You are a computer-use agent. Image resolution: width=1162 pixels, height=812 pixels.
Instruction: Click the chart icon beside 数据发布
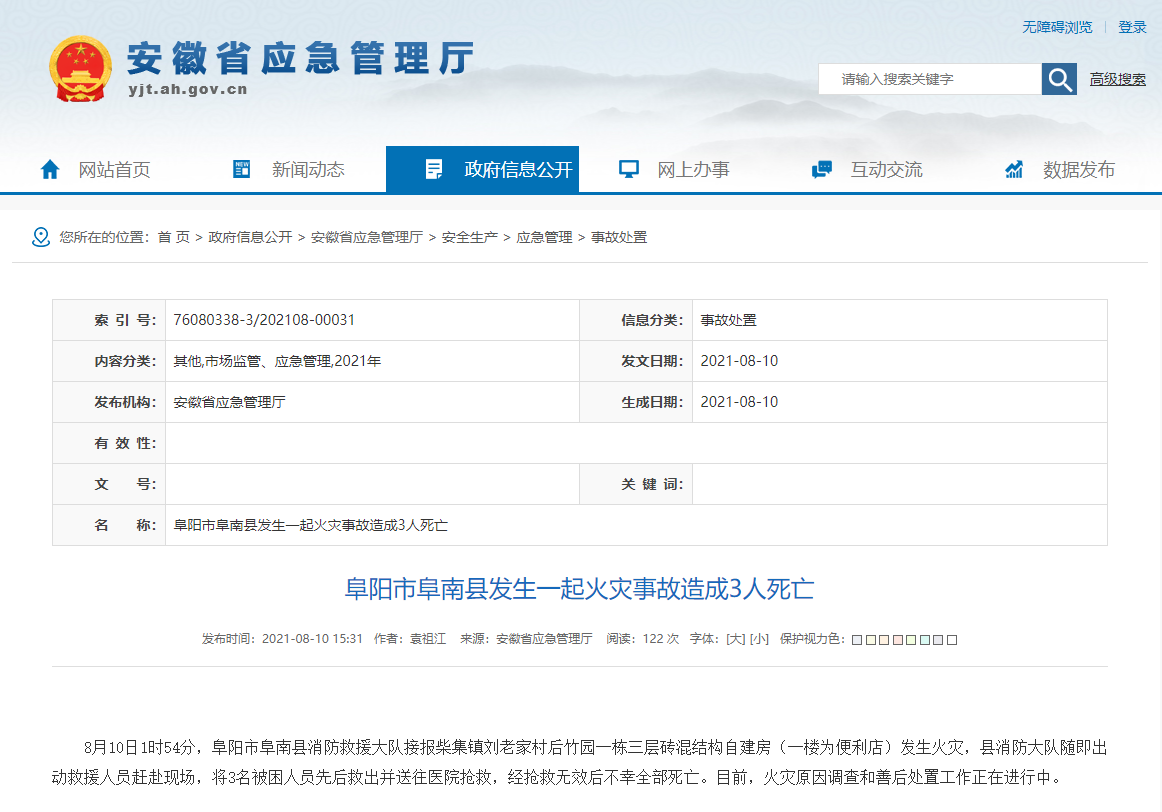tap(1014, 170)
